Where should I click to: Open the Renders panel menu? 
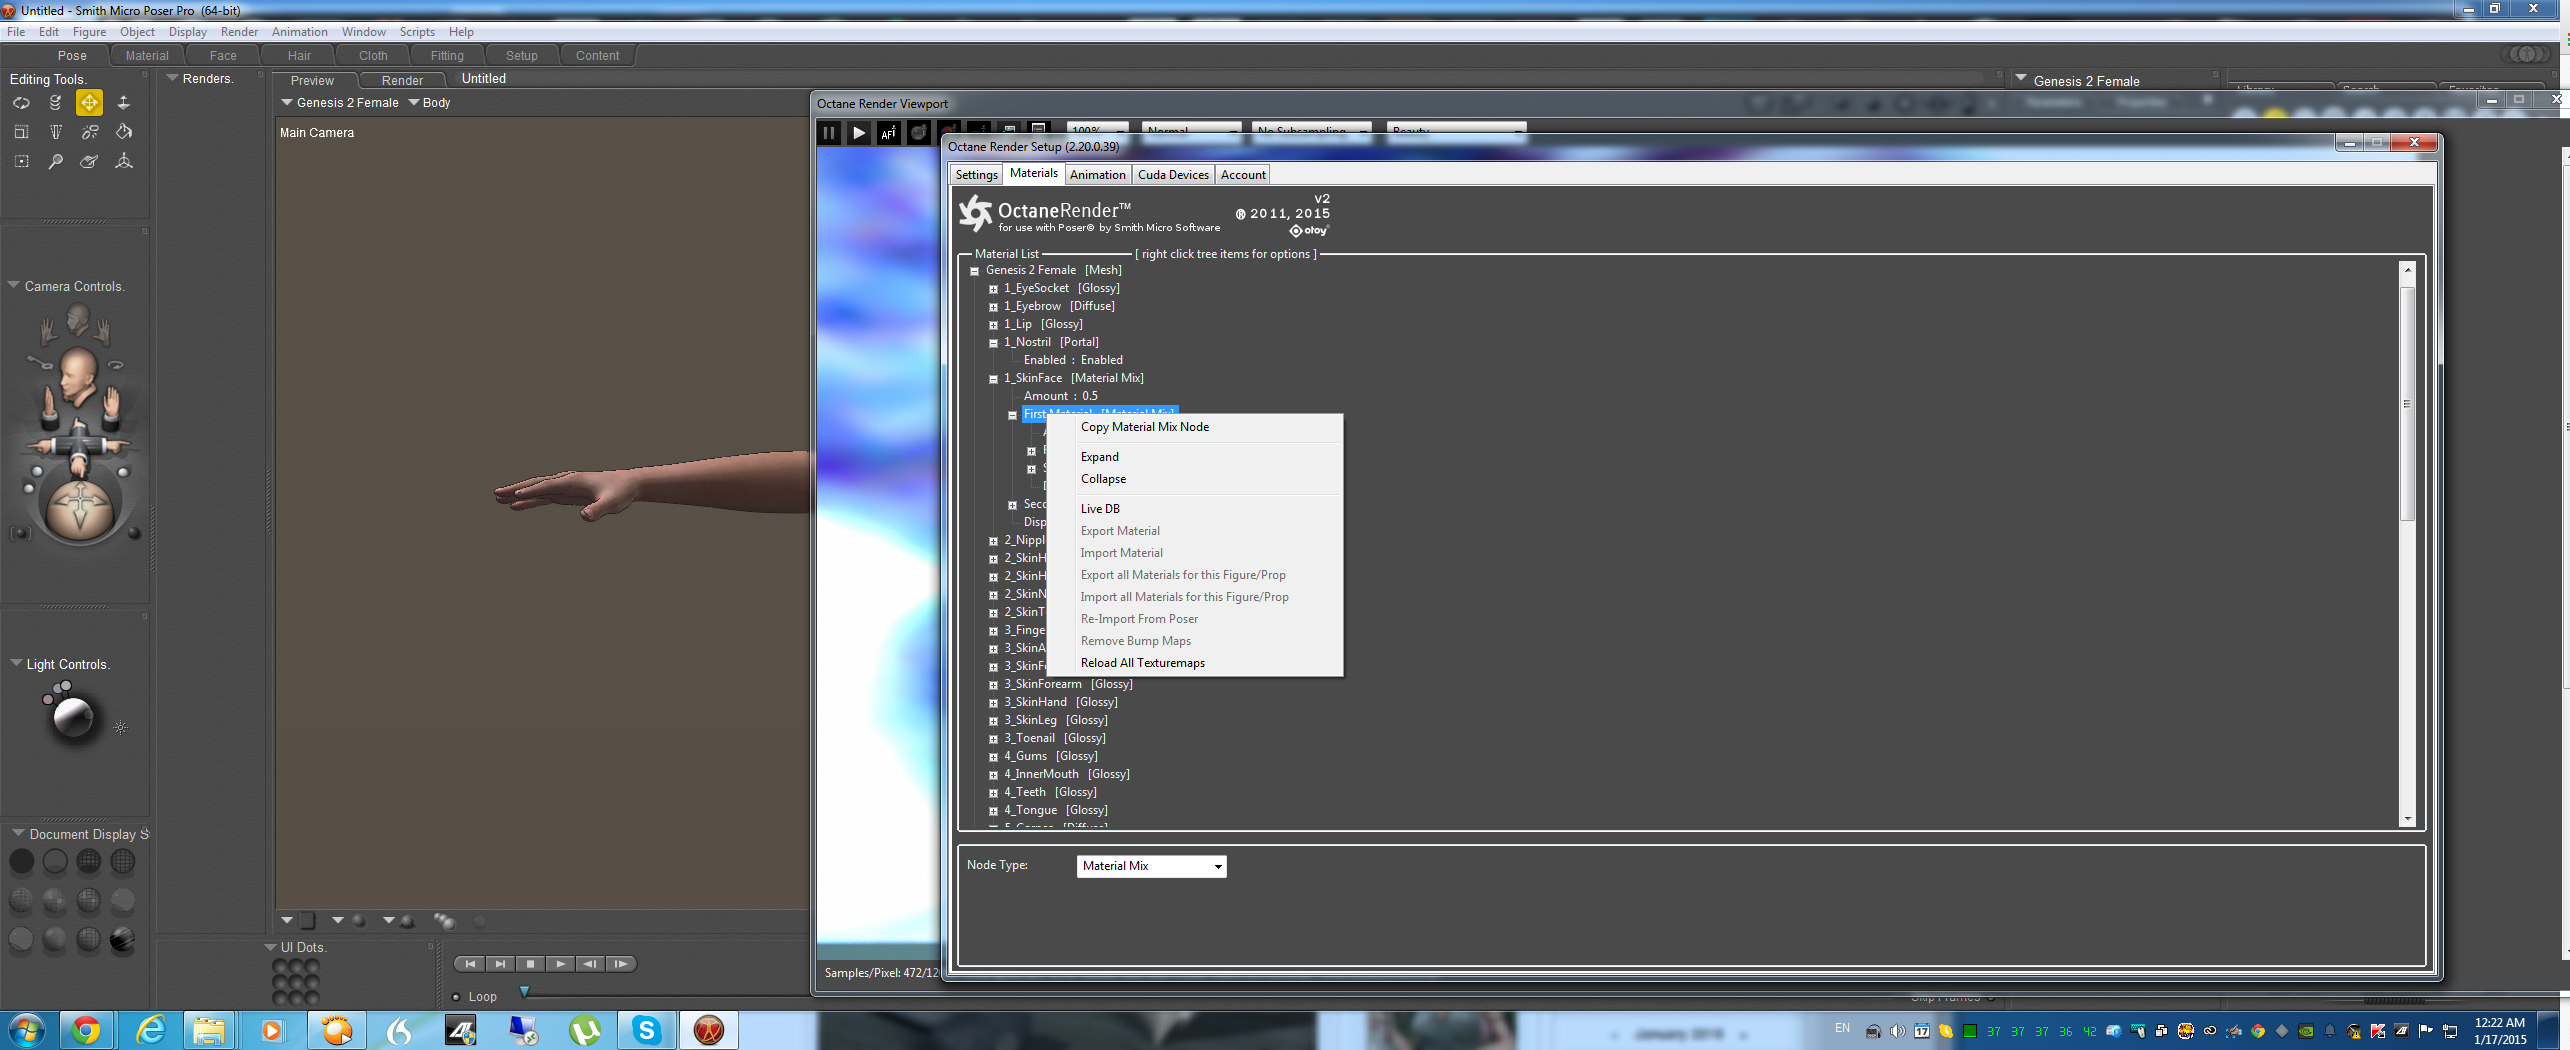(x=173, y=78)
